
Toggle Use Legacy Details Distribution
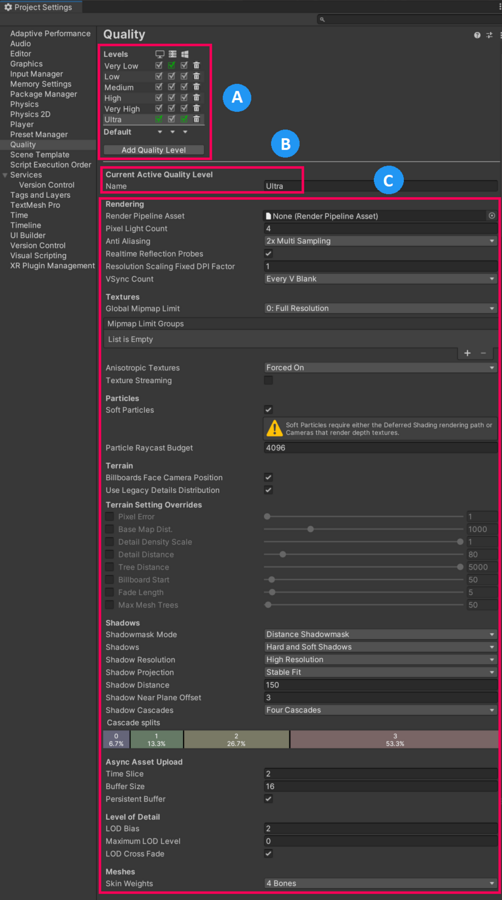[268, 490]
